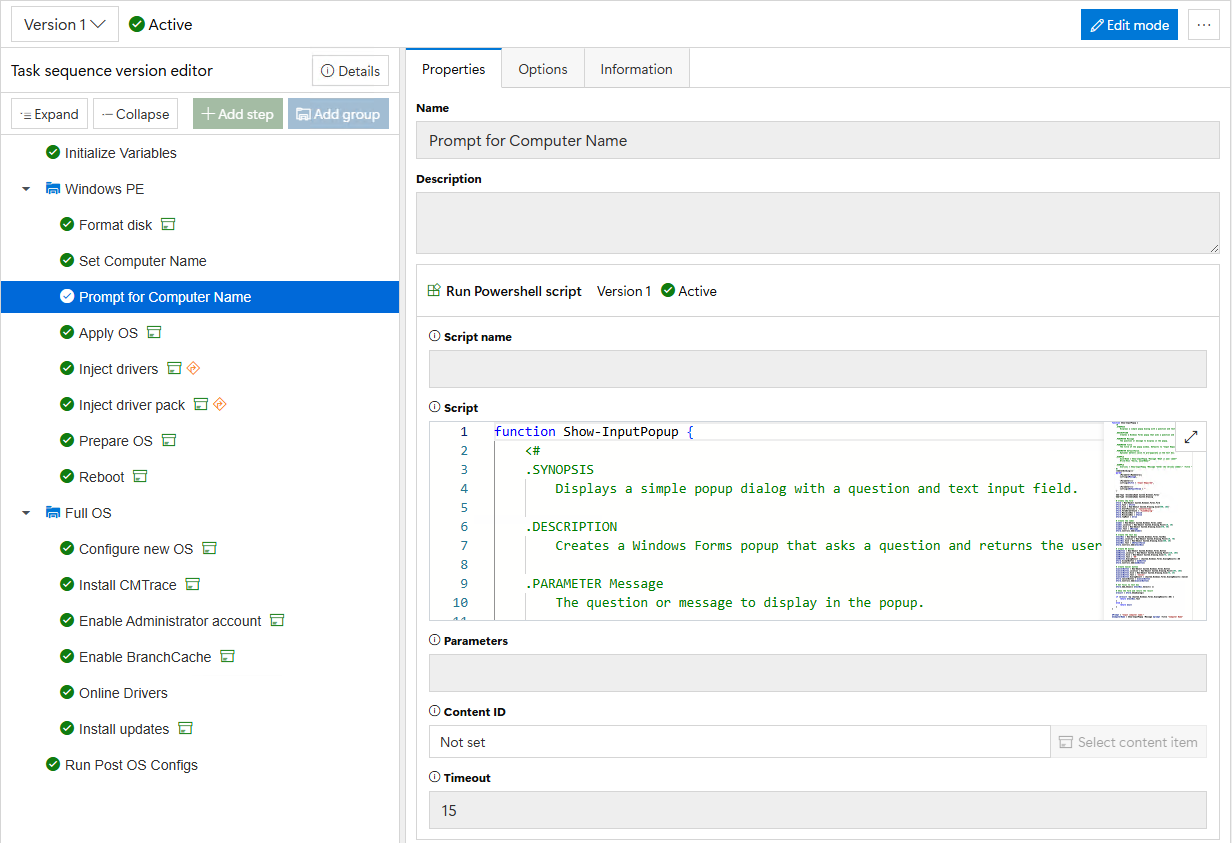
Task: Click the content icon next to Reboot
Action: pyautogui.click(x=140, y=476)
